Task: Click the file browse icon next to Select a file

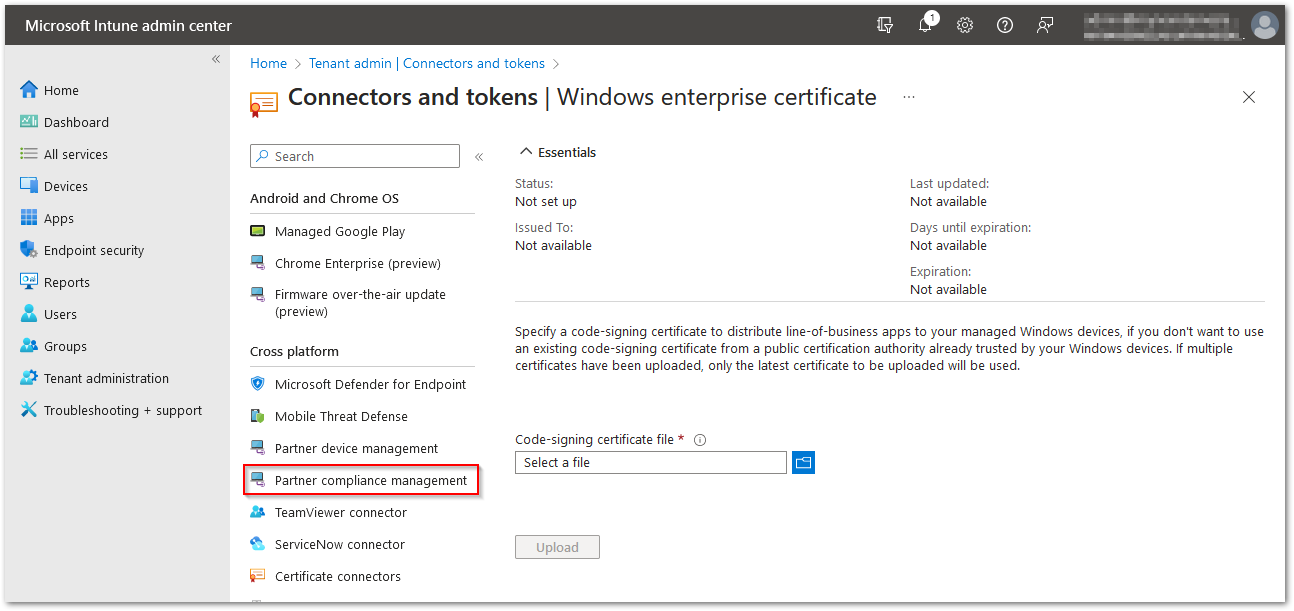Action: 803,462
